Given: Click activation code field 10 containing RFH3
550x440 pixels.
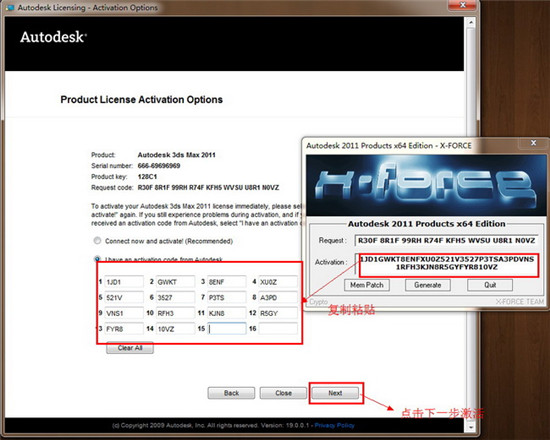Looking at the screenshot, I should pyautogui.click(x=175, y=313).
